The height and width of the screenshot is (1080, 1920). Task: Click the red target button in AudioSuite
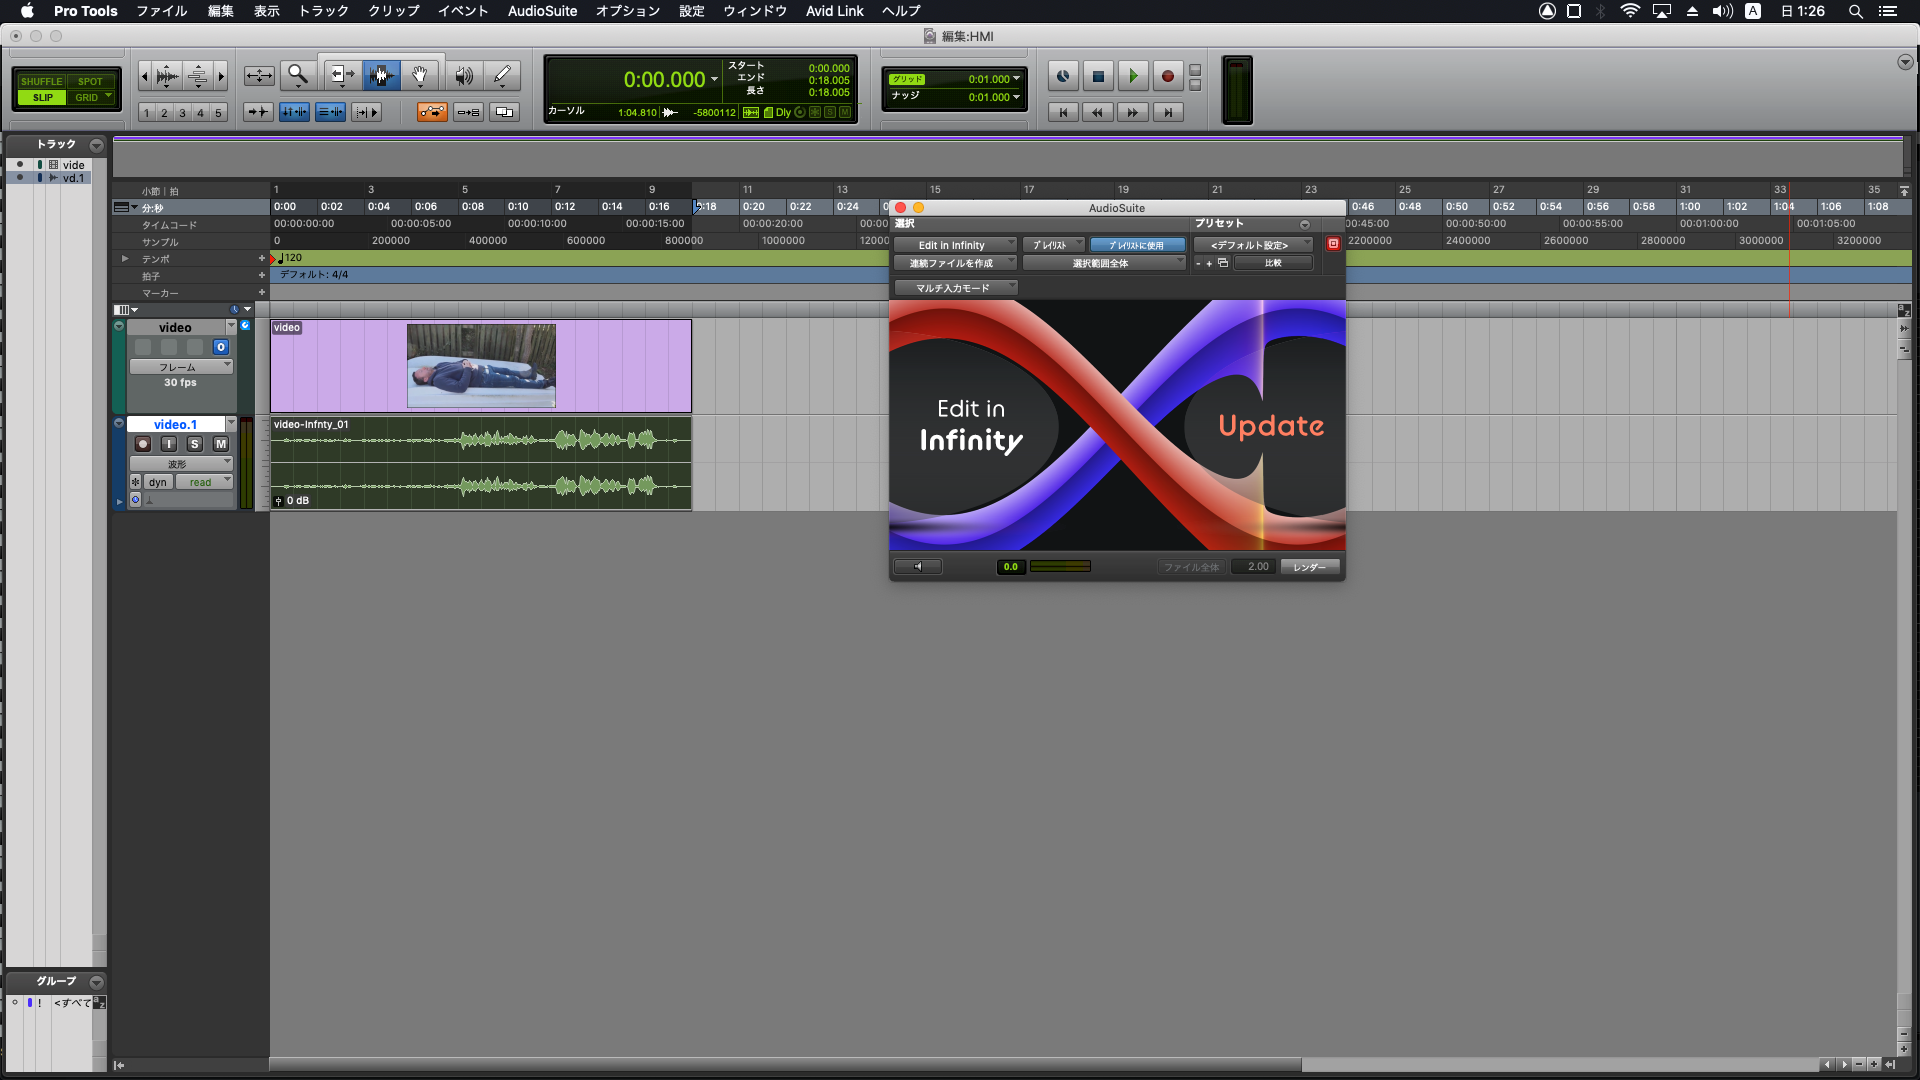[1333, 244]
